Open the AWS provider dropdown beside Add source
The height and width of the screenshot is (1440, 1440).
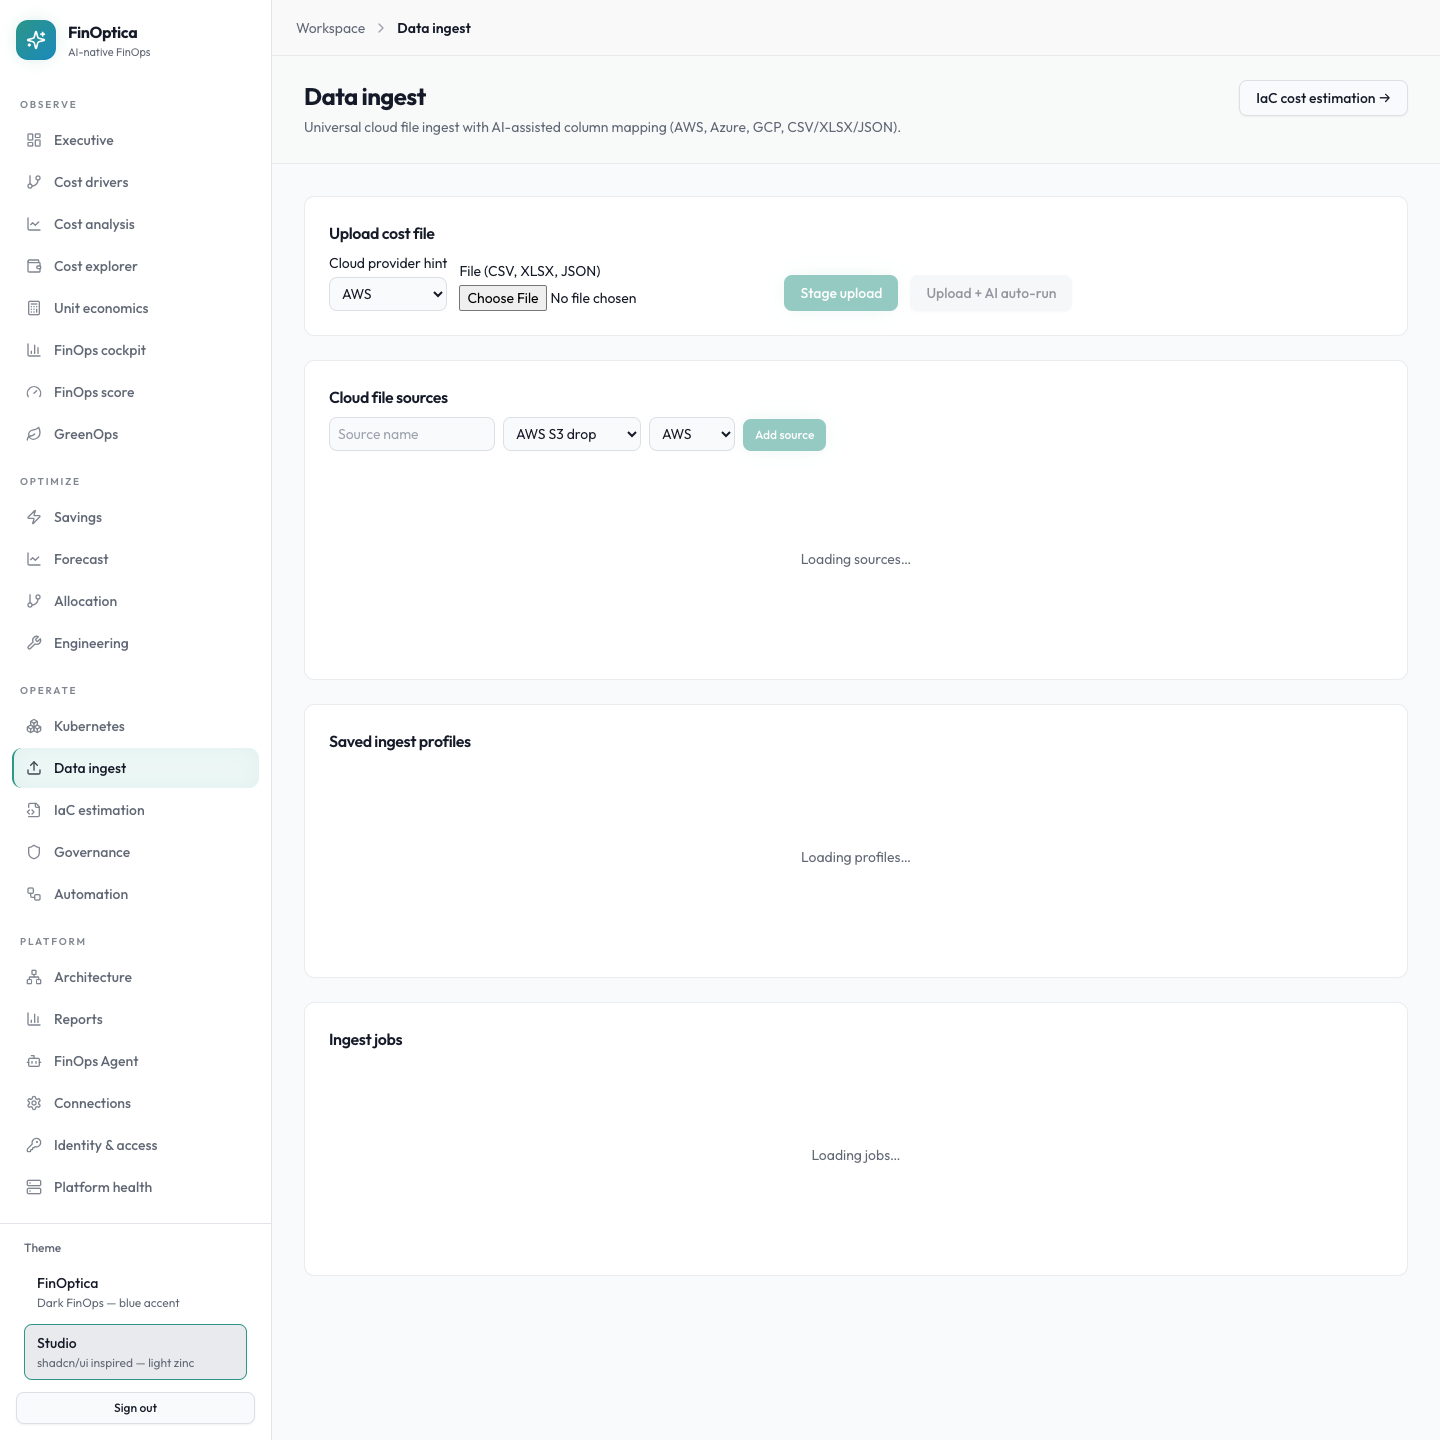[692, 434]
